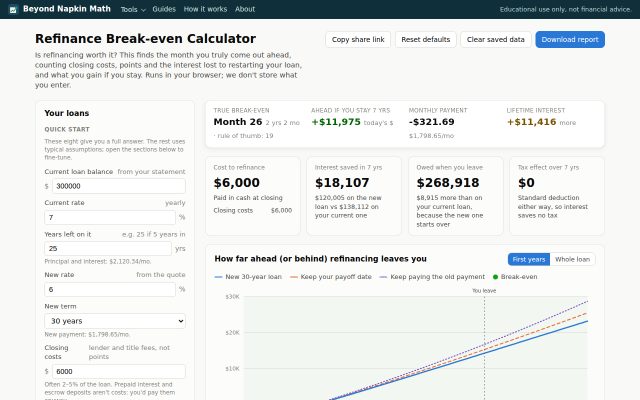Copy the share link
Screen dimensions: 640x400
358,40
